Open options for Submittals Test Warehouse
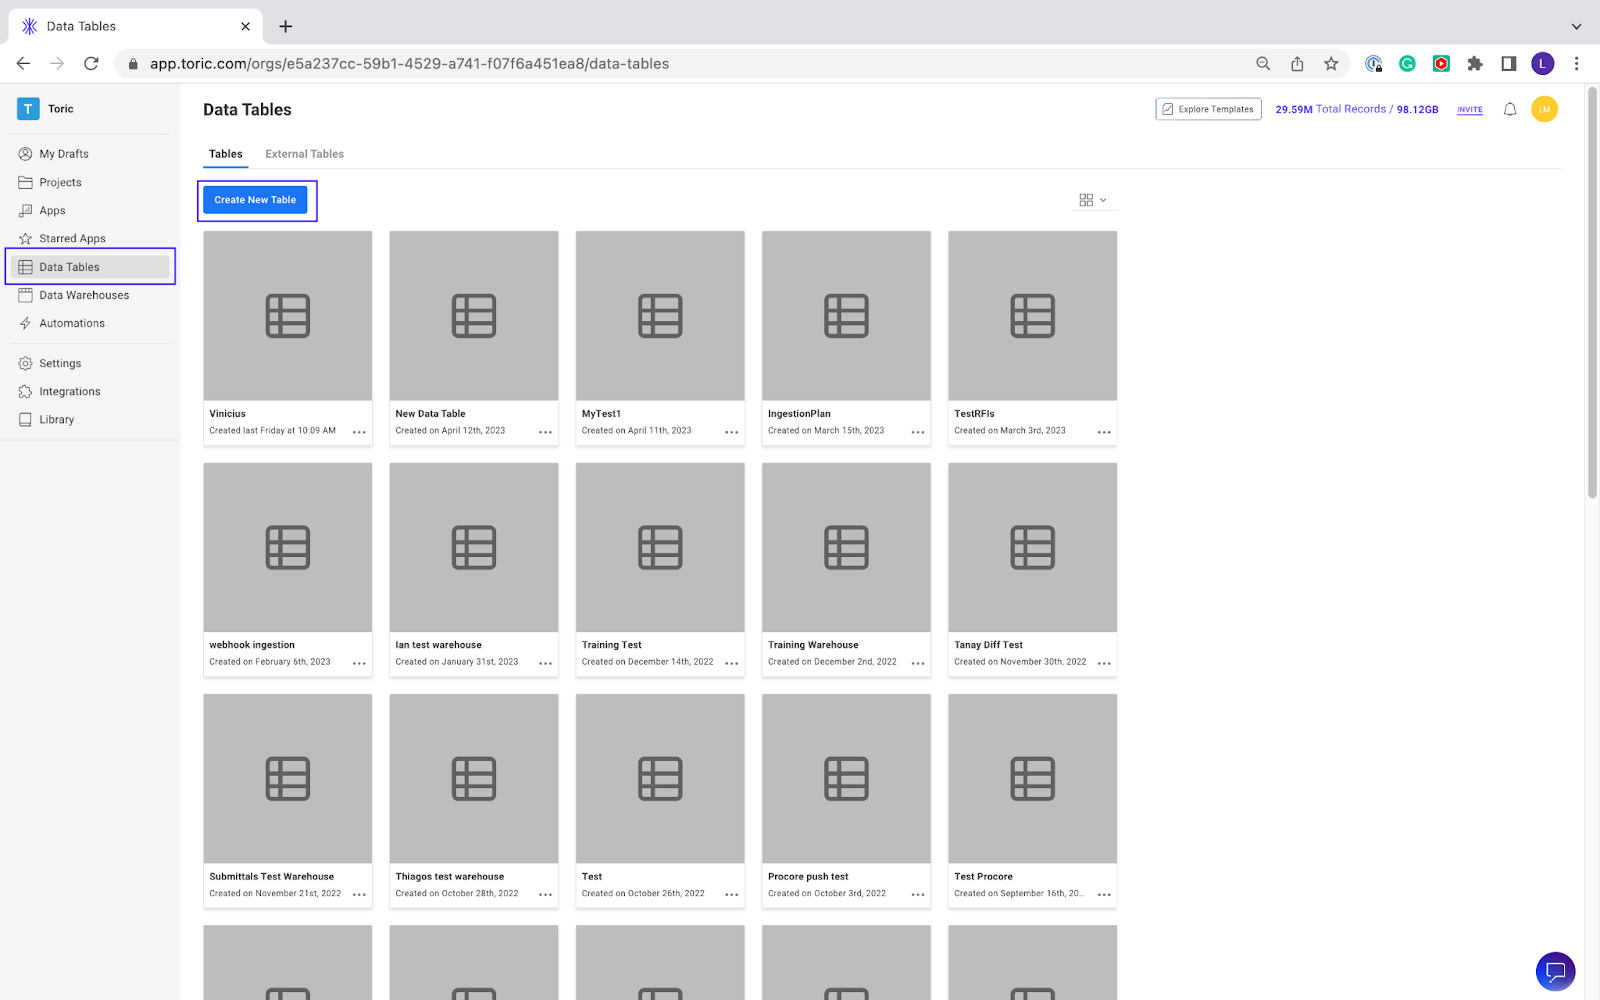This screenshot has height=1000, width=1600. 359,894
